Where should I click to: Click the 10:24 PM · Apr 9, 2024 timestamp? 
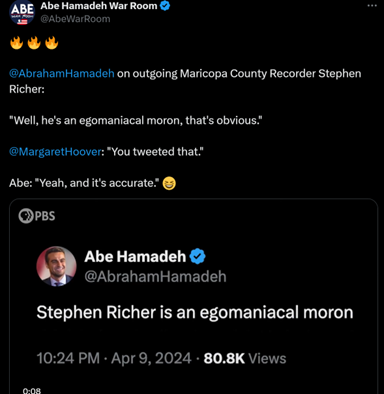pos(114,359)
